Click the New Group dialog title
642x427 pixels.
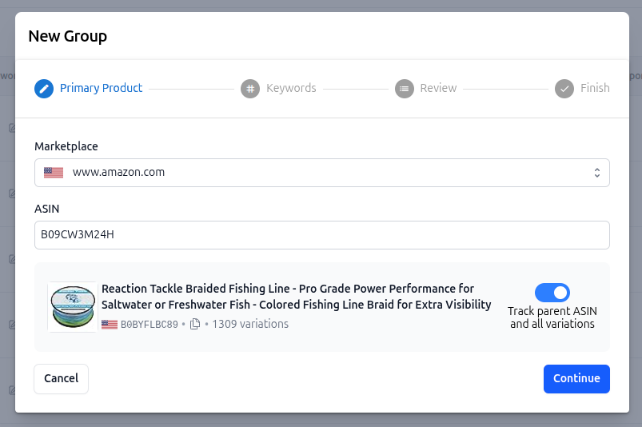click(68, 36)
